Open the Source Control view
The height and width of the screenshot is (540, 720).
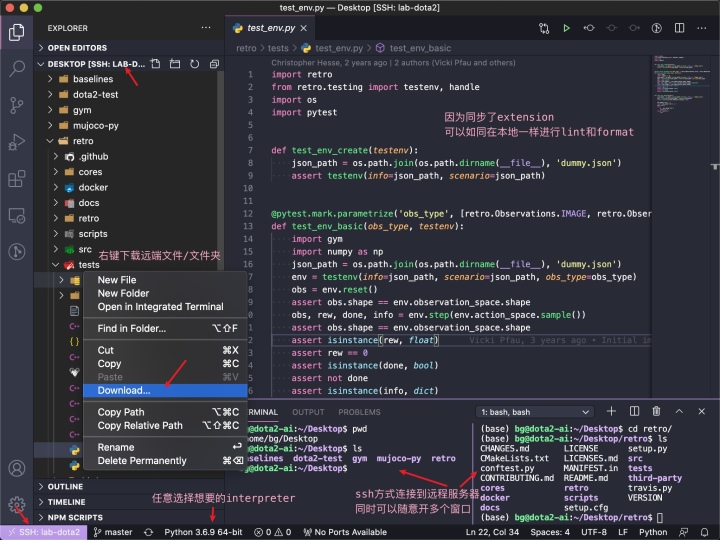pos(17,105)
